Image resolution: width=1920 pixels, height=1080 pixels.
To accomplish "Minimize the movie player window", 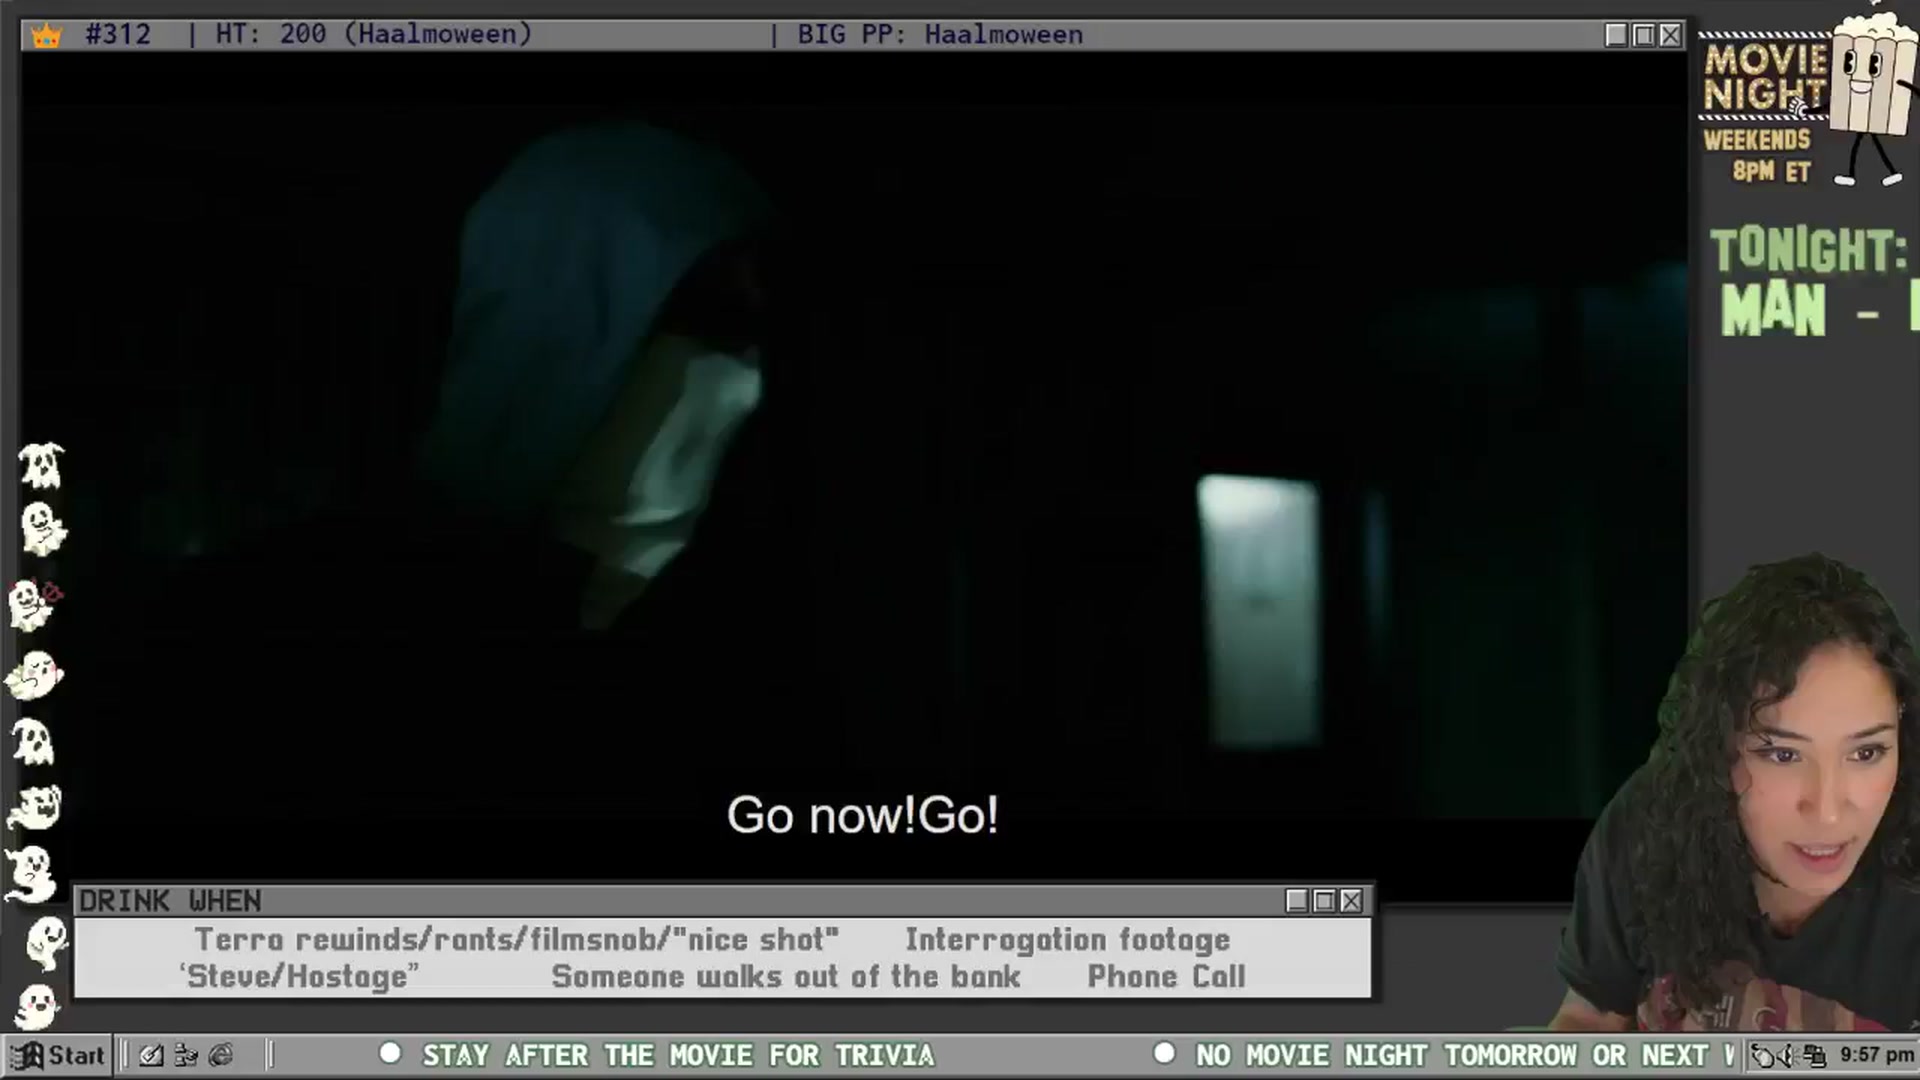I will pos(1615,35).
